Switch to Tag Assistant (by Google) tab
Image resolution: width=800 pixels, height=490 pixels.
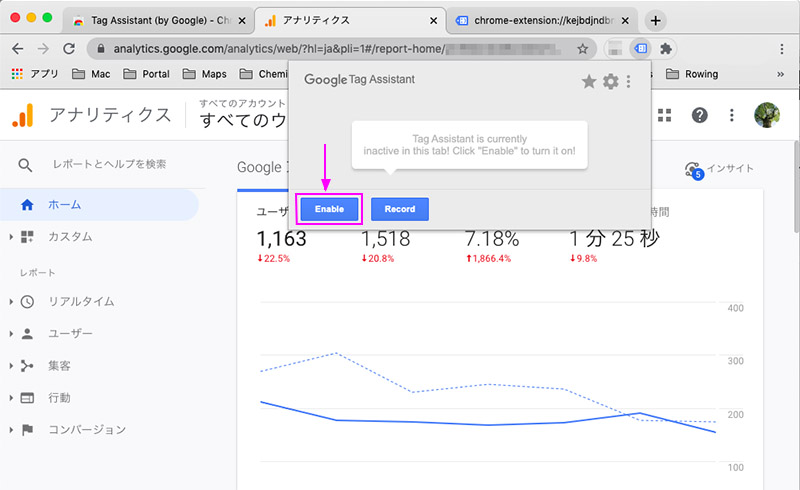coord(158,20)
